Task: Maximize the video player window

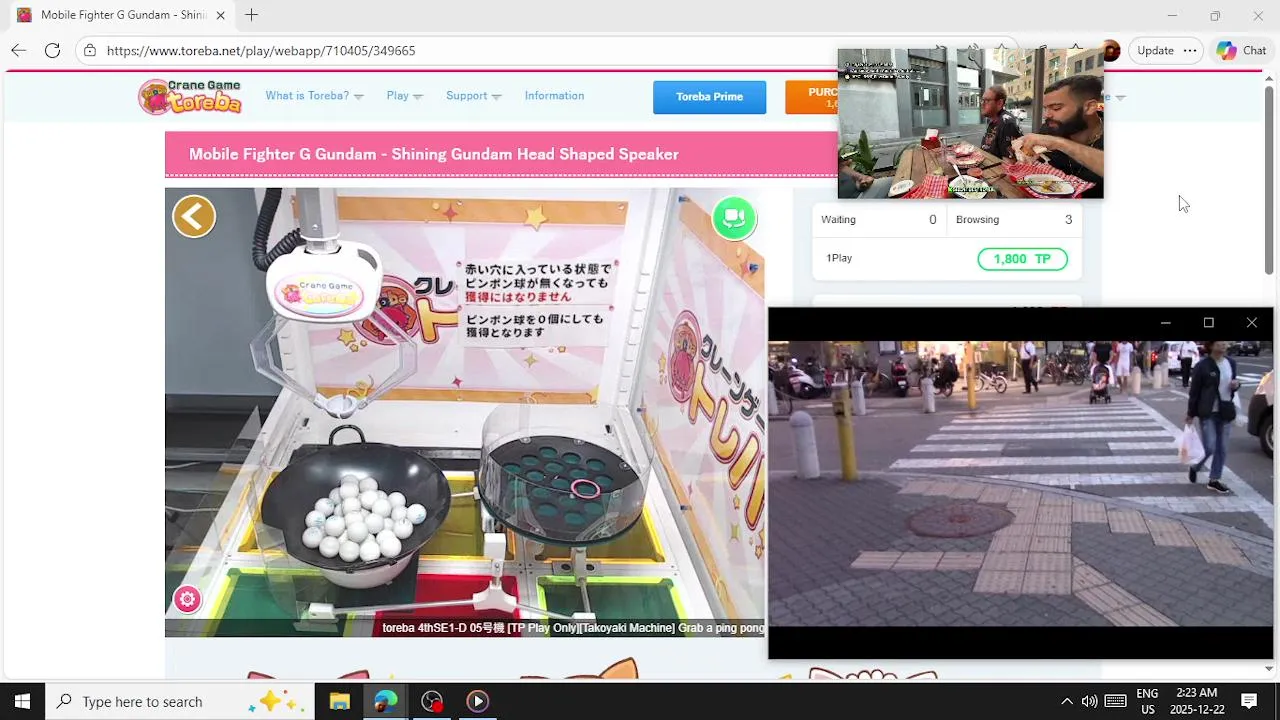Action: [1208, 323]
